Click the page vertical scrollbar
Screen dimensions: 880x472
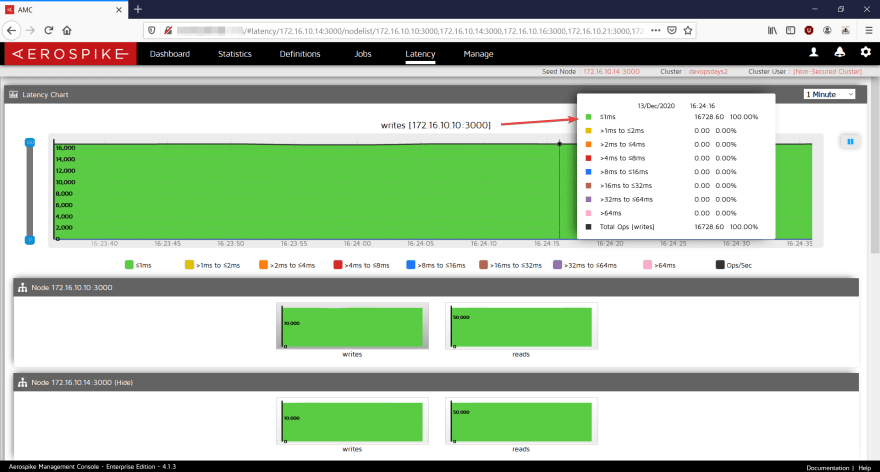(874, 168)
